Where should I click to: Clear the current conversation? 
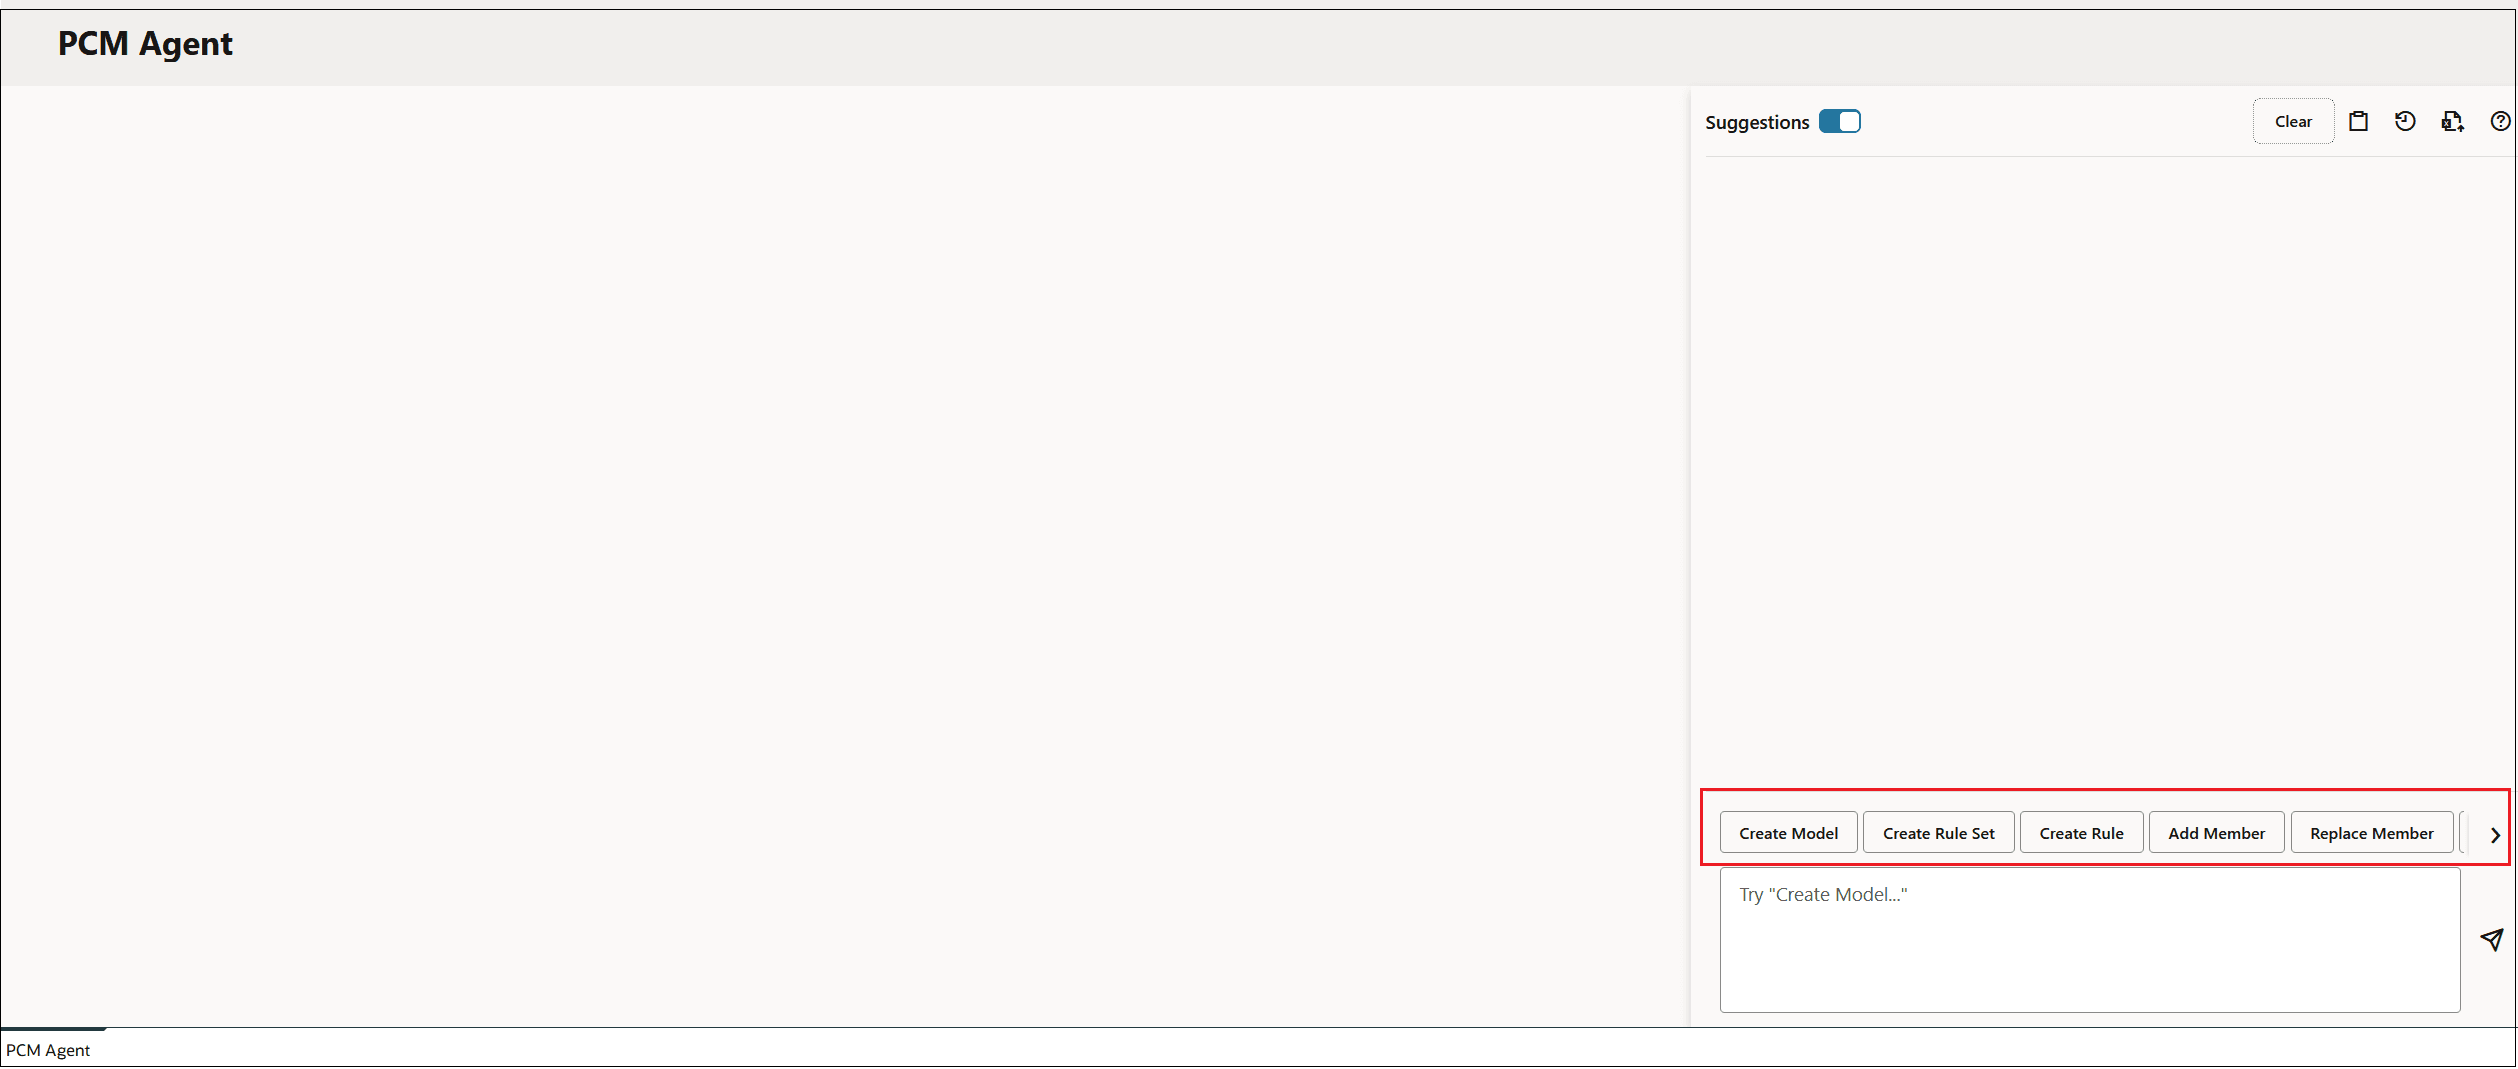[2294, 121]
